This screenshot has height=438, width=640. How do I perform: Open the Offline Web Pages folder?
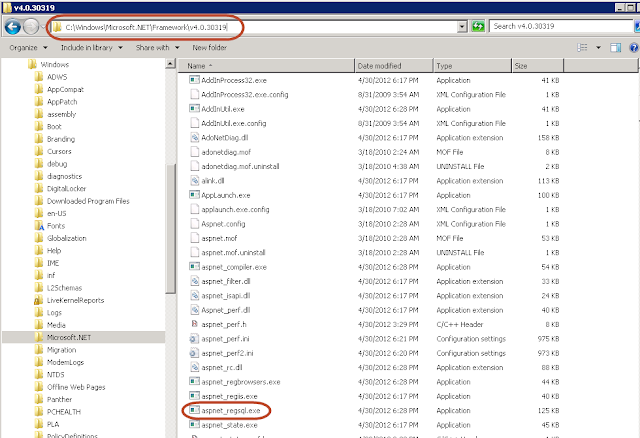pos(76,387)
